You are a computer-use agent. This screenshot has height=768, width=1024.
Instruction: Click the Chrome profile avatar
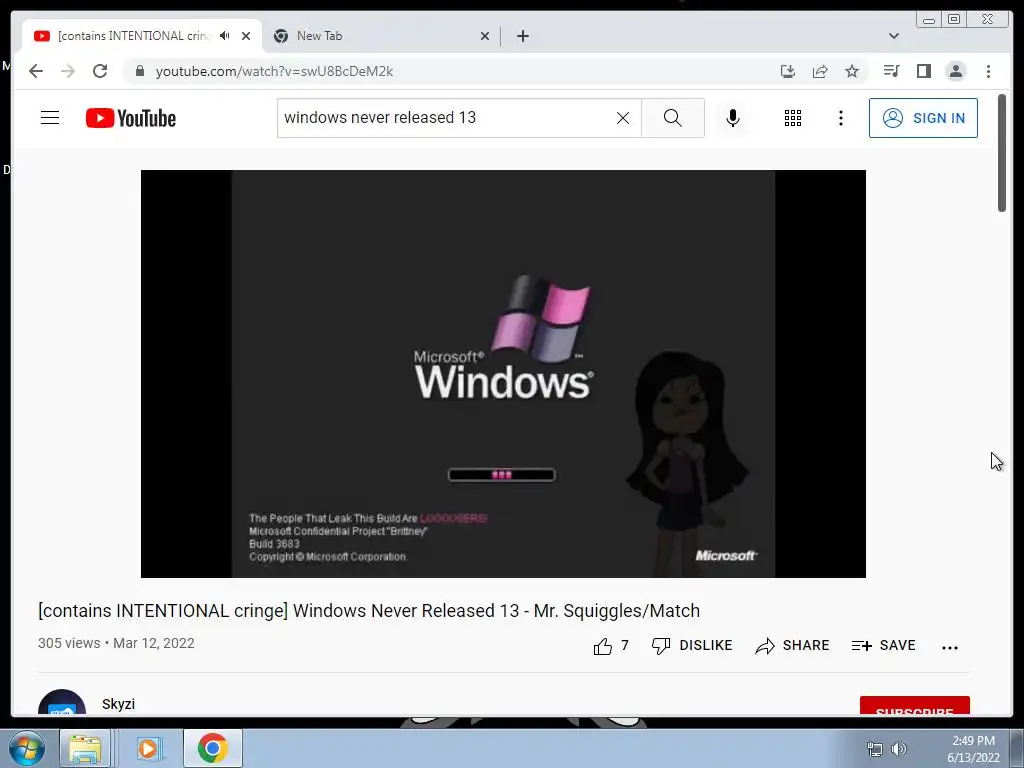(955, 71)
